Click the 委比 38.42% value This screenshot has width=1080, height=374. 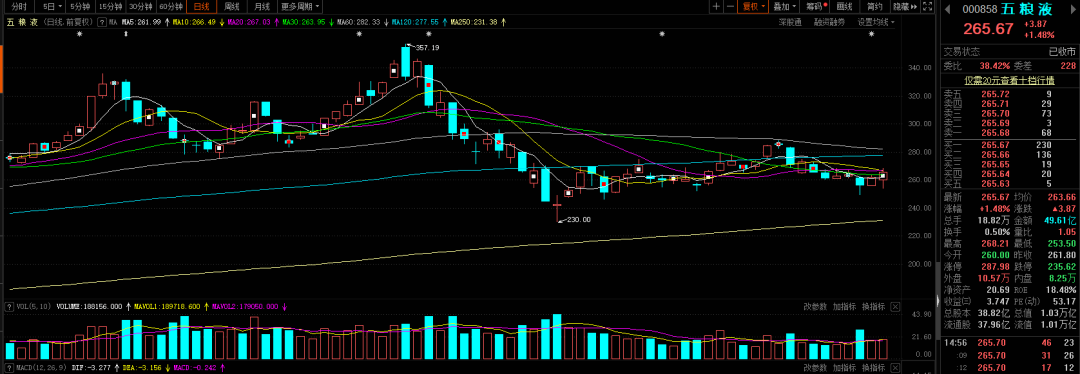click(x=995, y=66)
